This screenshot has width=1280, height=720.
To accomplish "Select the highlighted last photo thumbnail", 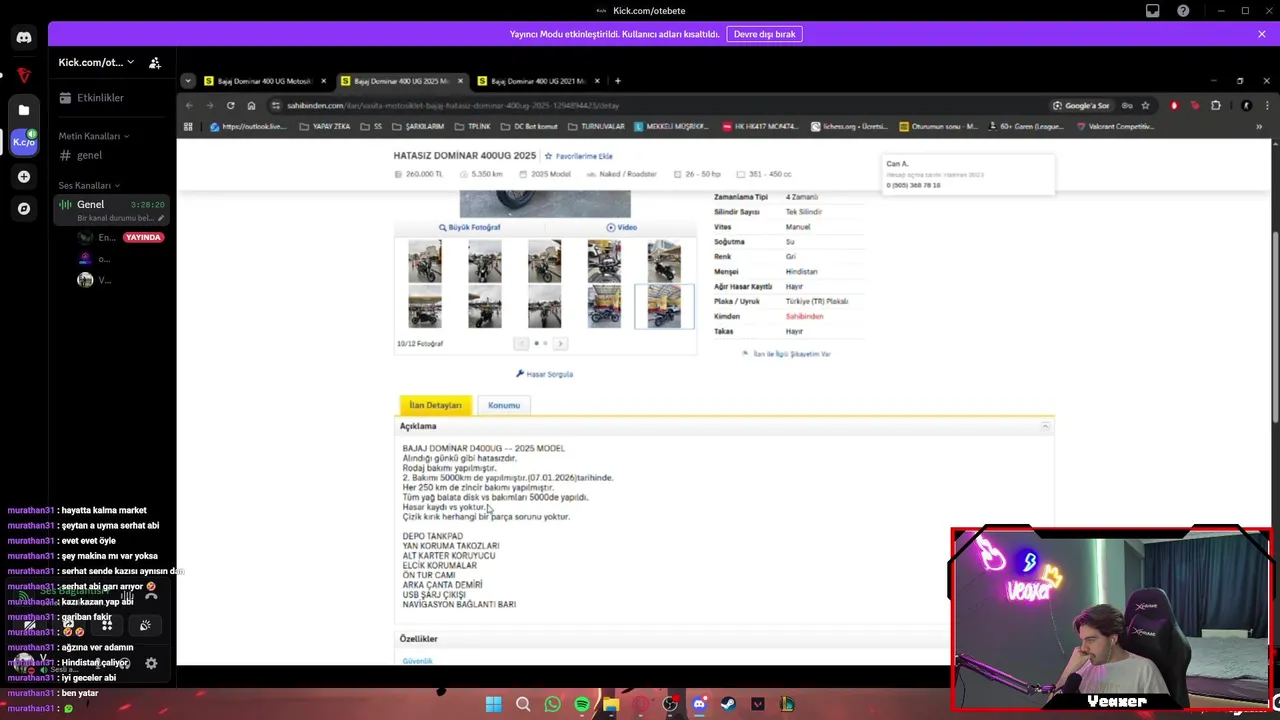I will click(664, 306).
